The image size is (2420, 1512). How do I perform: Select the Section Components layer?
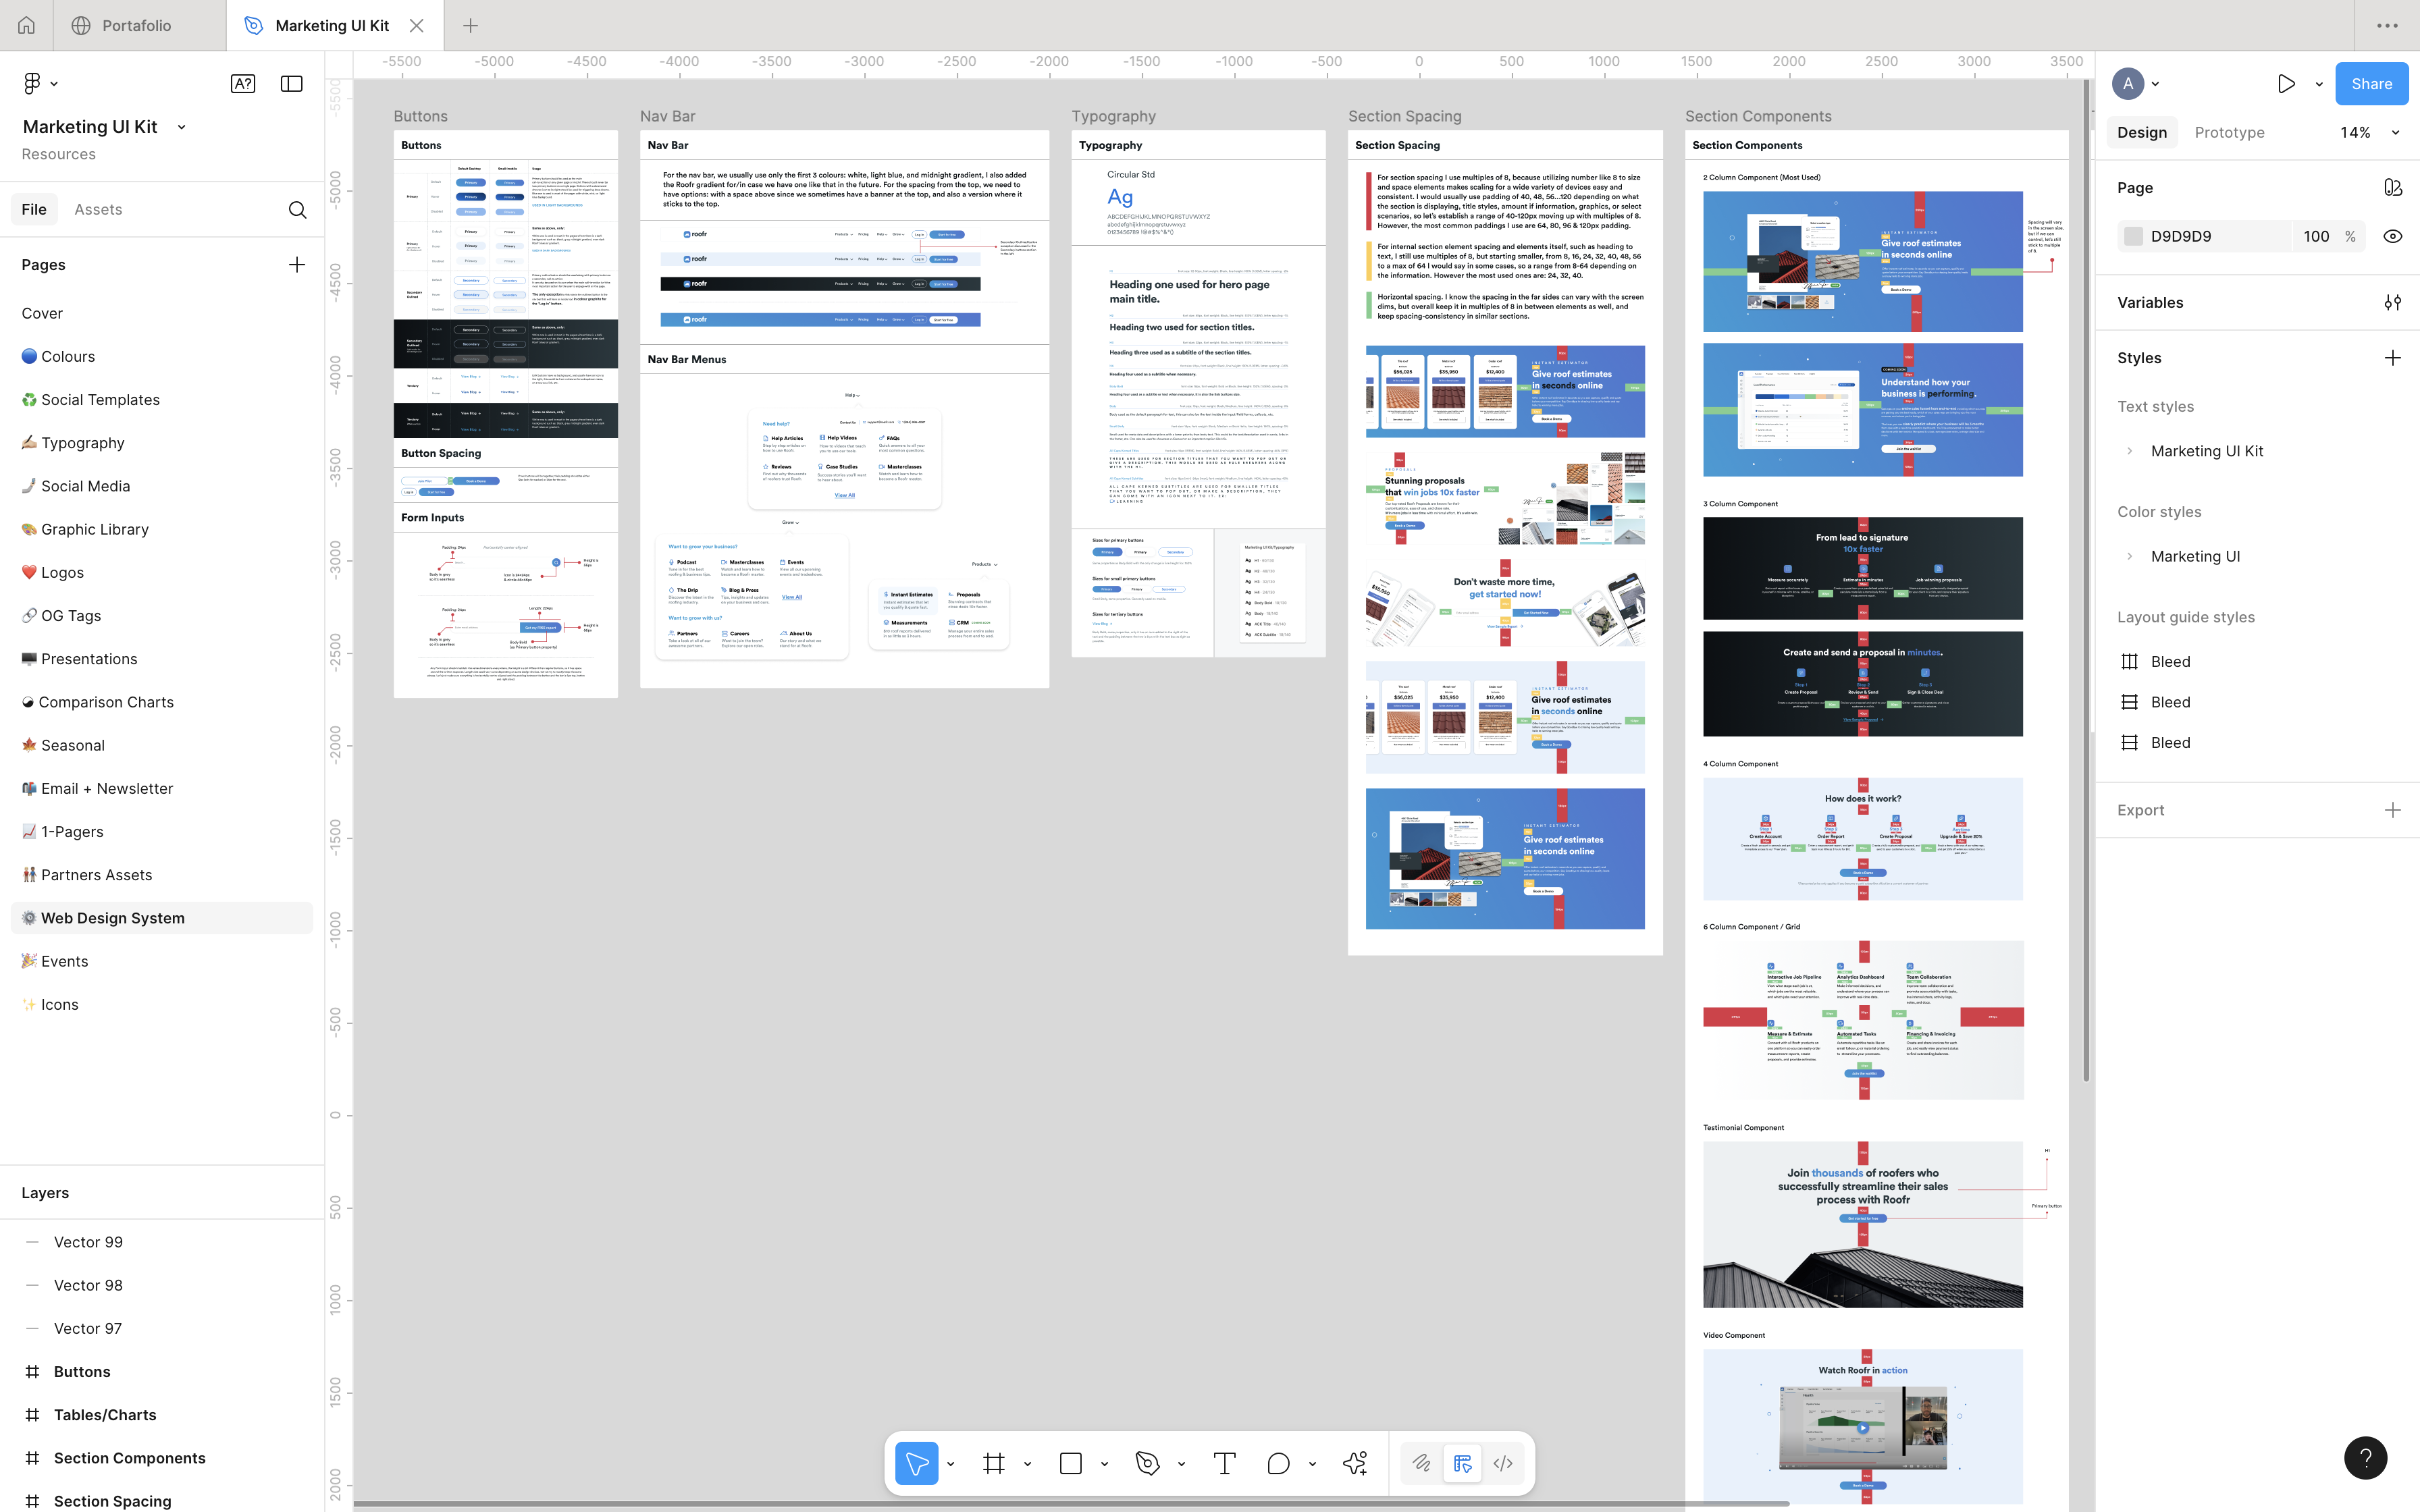pos(129,1458)
